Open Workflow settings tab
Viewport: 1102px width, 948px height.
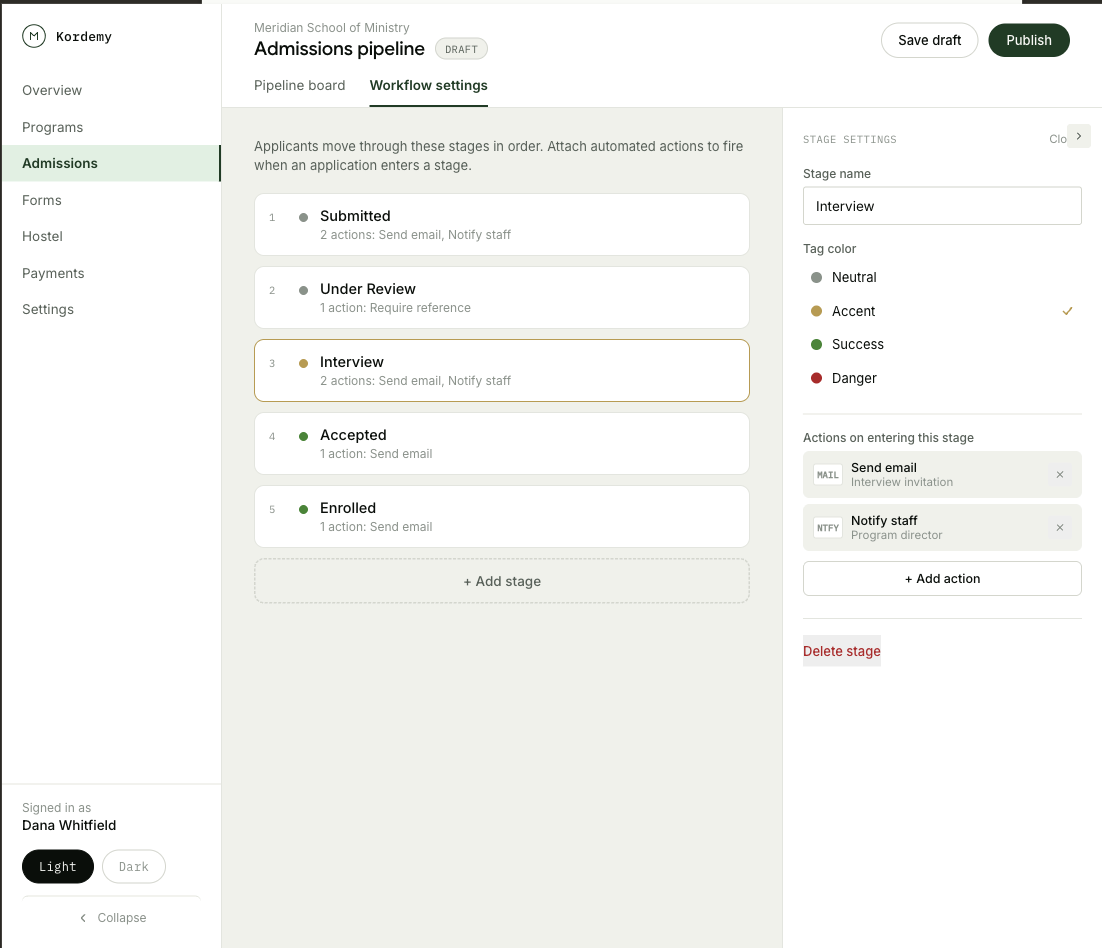[429, 86]
